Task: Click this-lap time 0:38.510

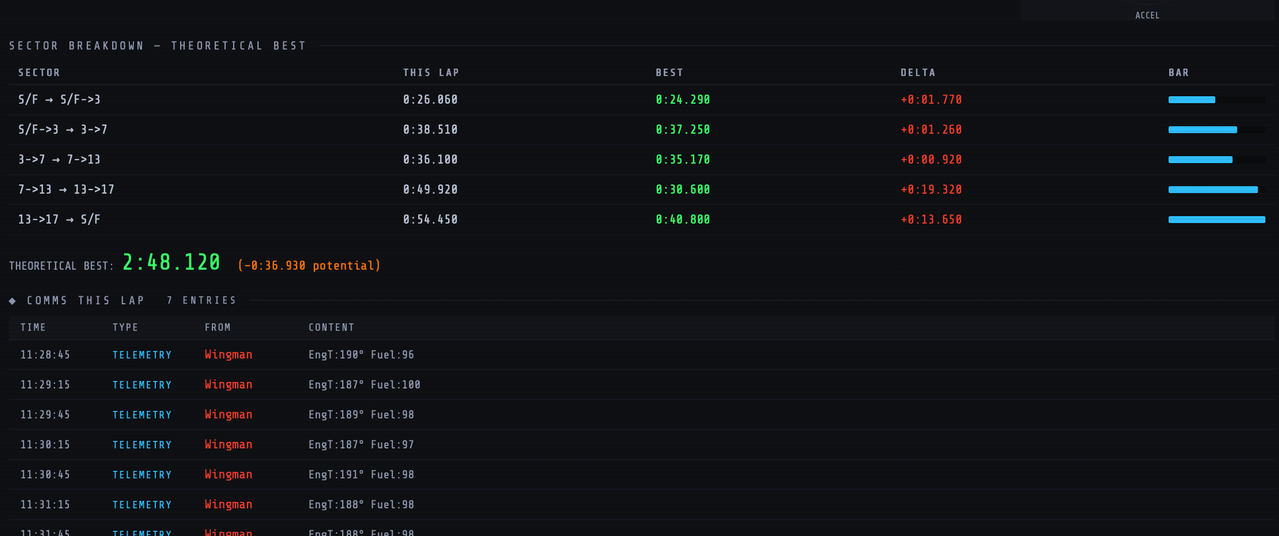Action: pyautogui.click(x=430, y=130)
